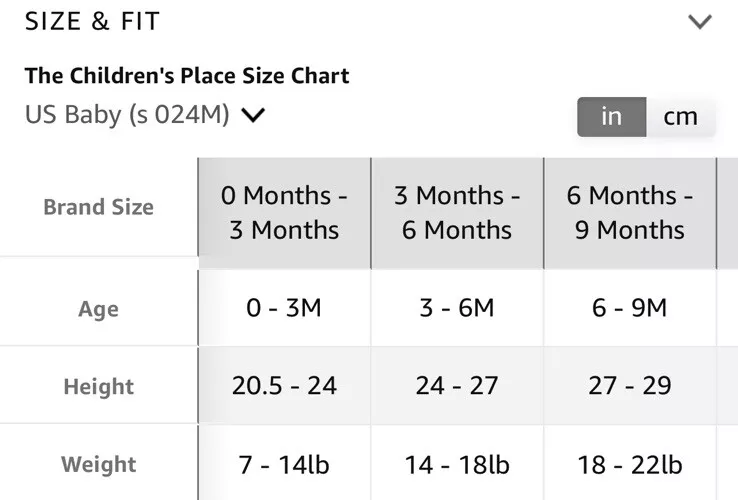Viewport: 738px width, 500px height.
Task: Collapse the Size & Fit section chevron
Action: pos(700,22)
